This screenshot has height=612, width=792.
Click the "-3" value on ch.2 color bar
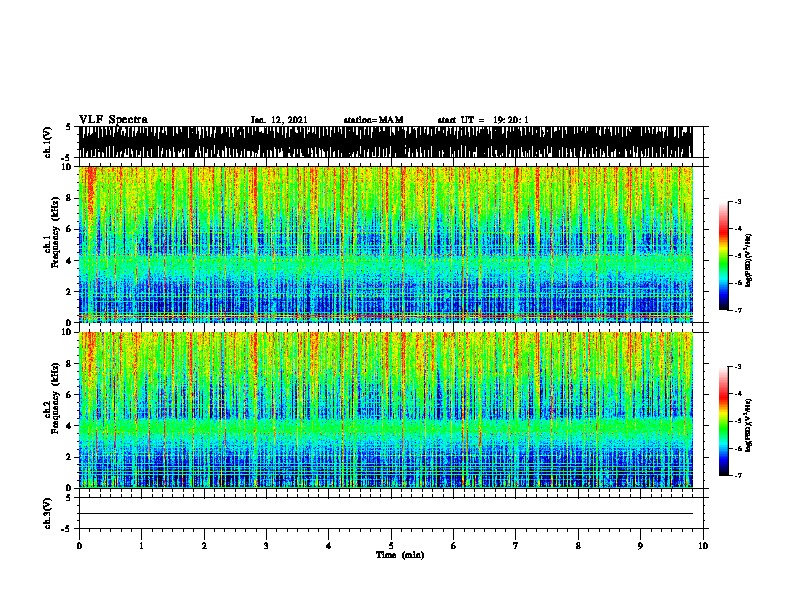(x=737, y=367)
